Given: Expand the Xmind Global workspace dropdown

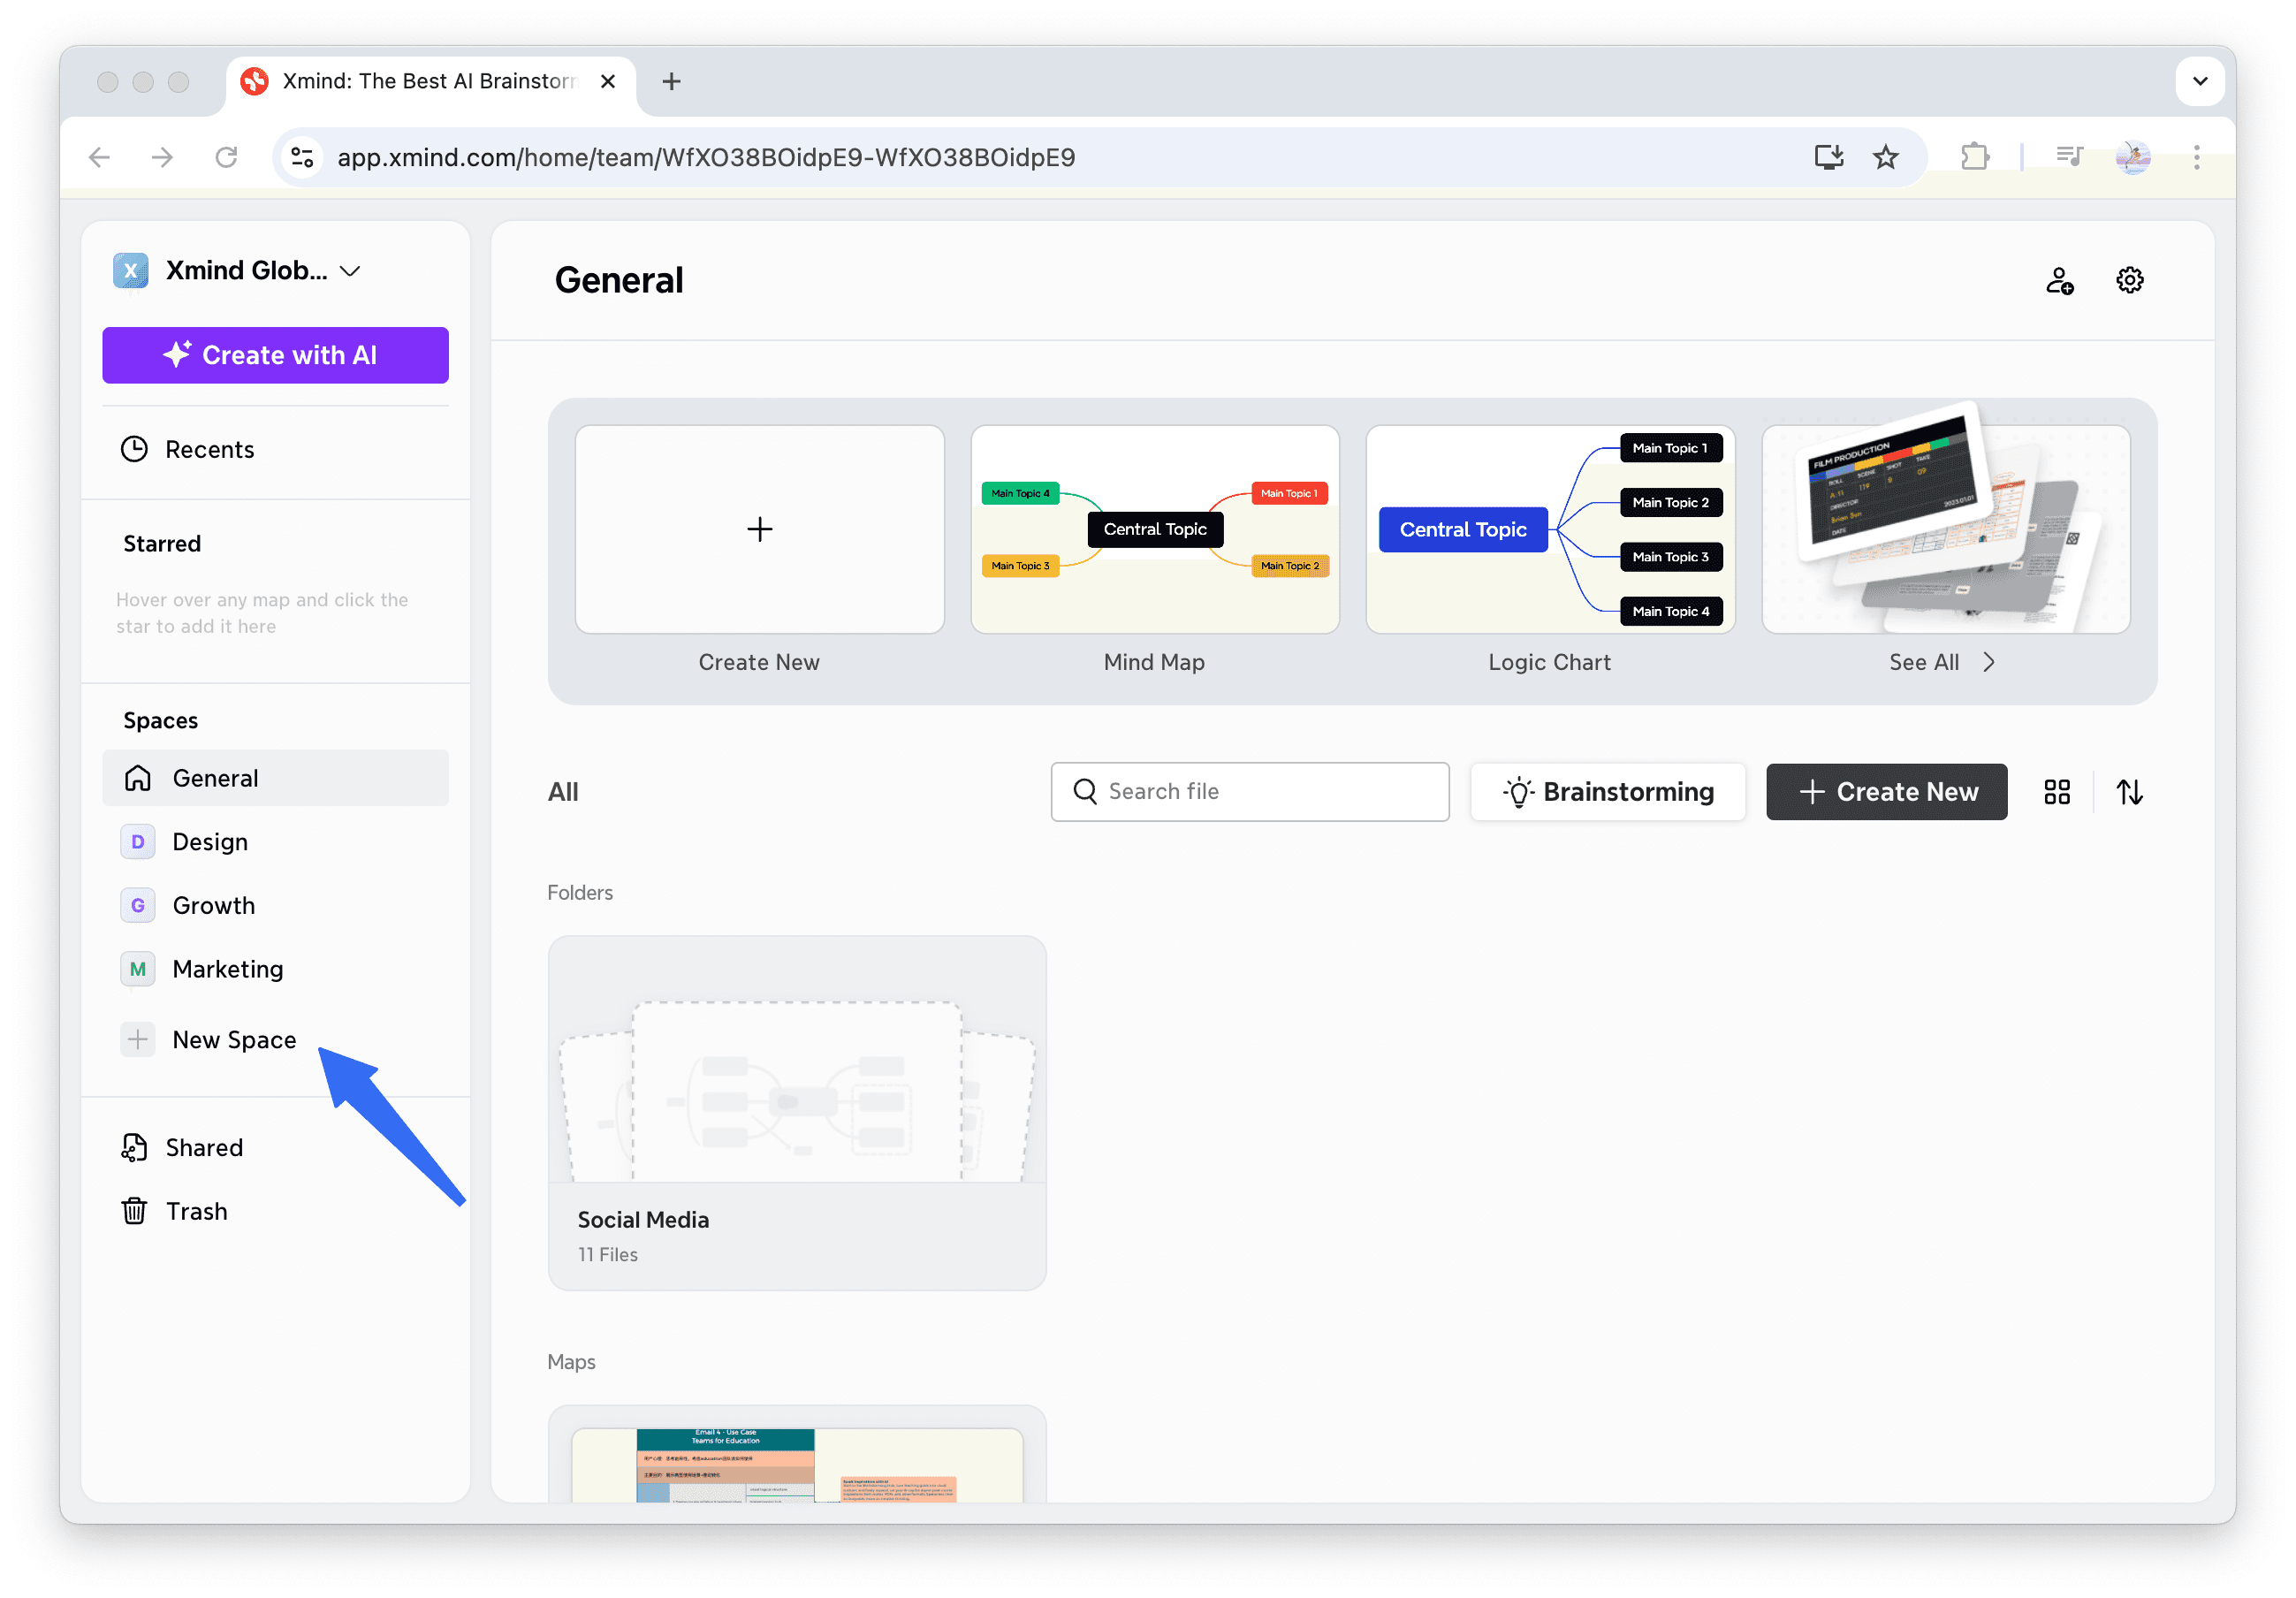Looking at the screenshot, I should point(350,270).
